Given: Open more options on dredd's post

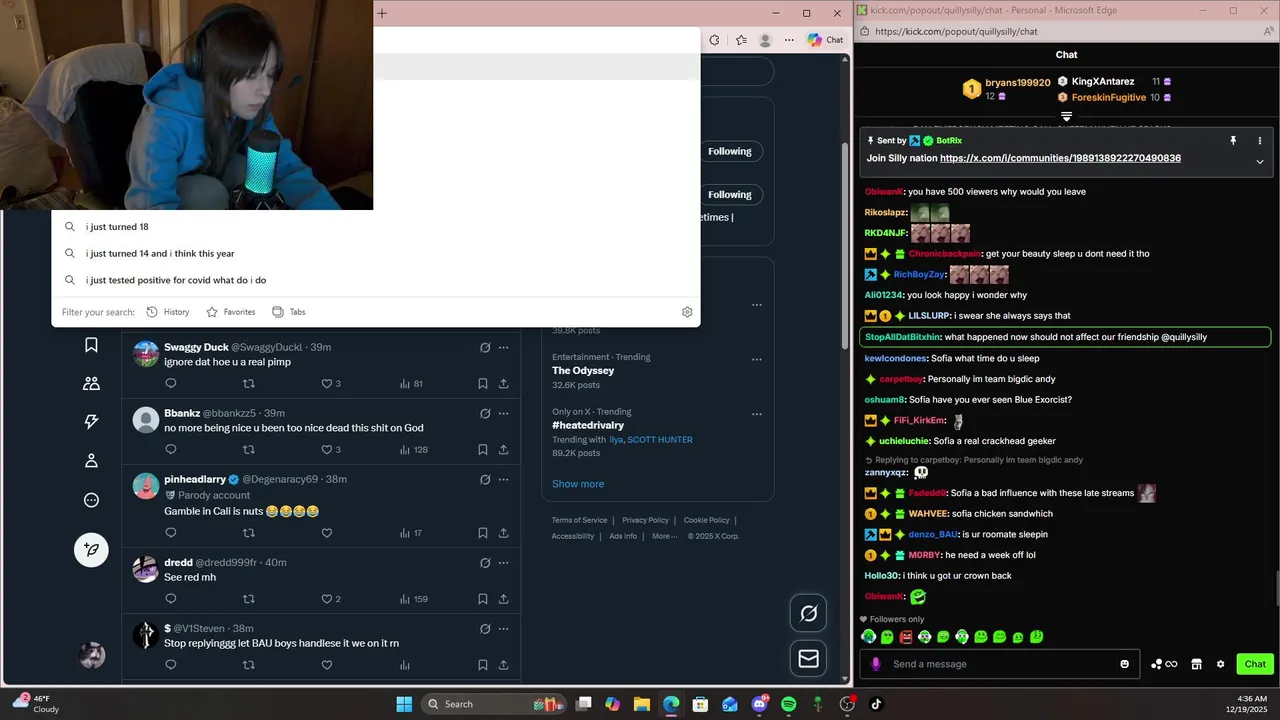Looking at the screenshot, I should coord(503,562).
